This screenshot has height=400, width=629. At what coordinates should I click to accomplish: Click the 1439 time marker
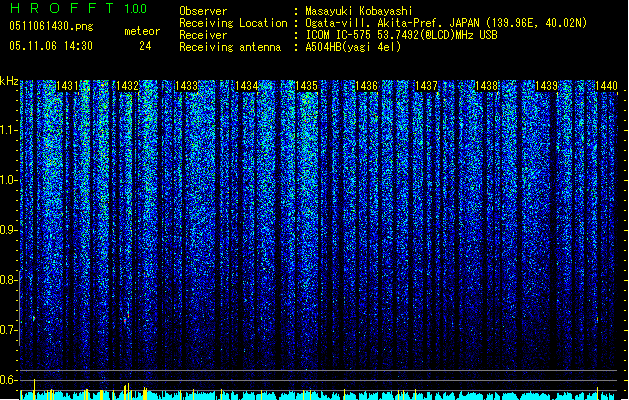click(546, 86)
